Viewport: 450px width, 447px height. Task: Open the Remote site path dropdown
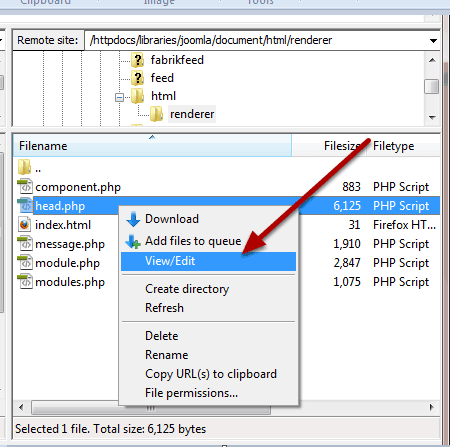[x=433, y=41]
